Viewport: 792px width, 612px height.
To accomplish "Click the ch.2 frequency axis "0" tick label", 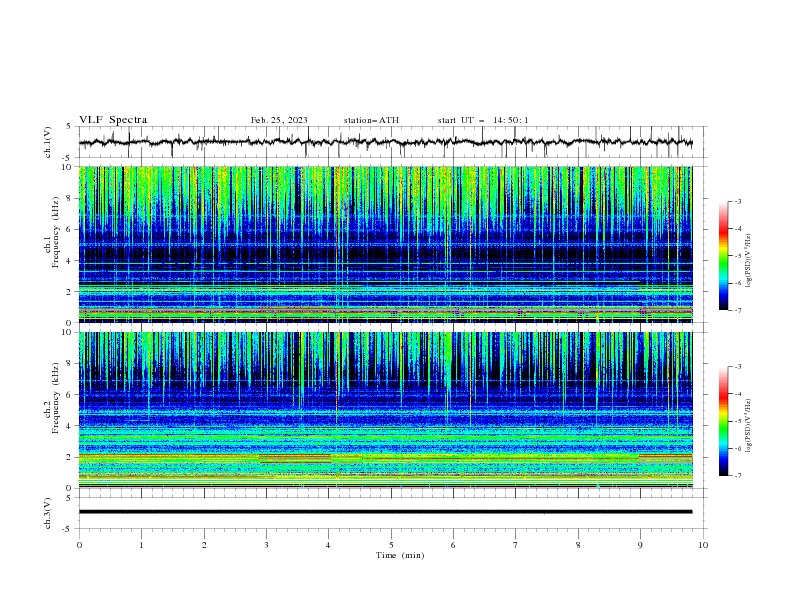I will point(70,488).
